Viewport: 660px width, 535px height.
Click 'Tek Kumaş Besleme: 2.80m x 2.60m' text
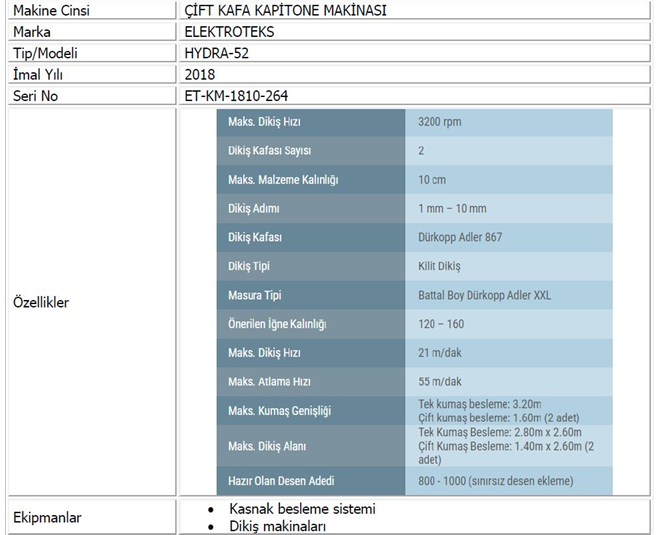coord(500,432)
